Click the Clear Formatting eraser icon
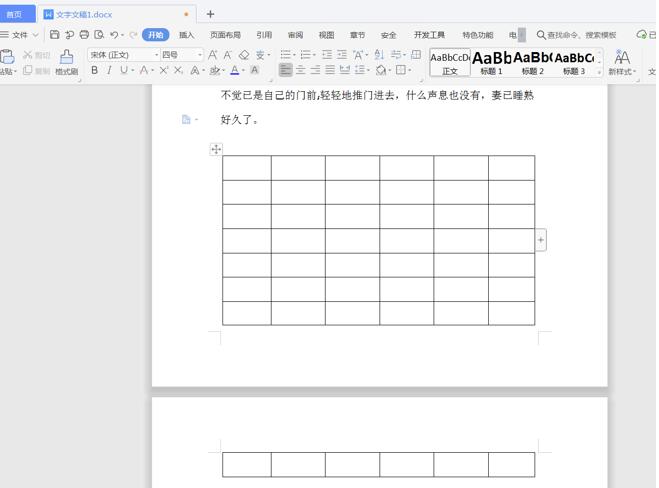The image size is (659, 488). [x=244, y=55]
